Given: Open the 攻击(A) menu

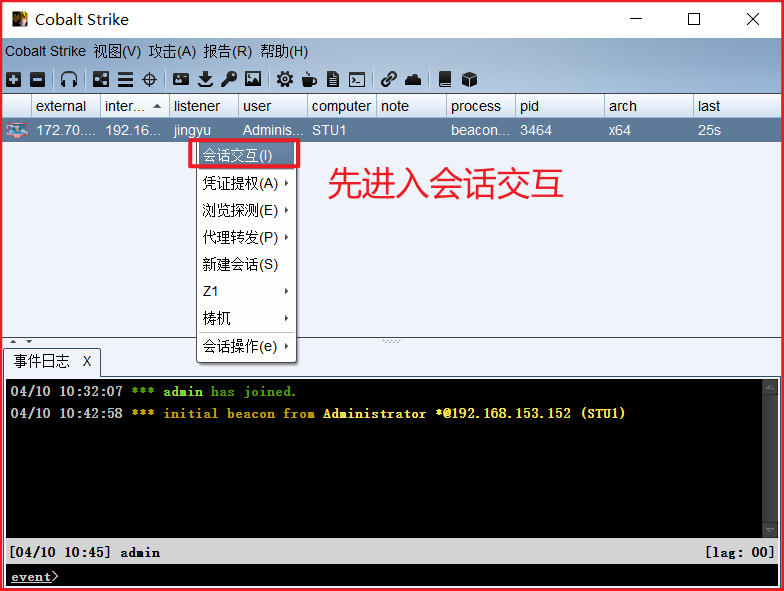Looking at the screenshot, I should pos(172,51).
